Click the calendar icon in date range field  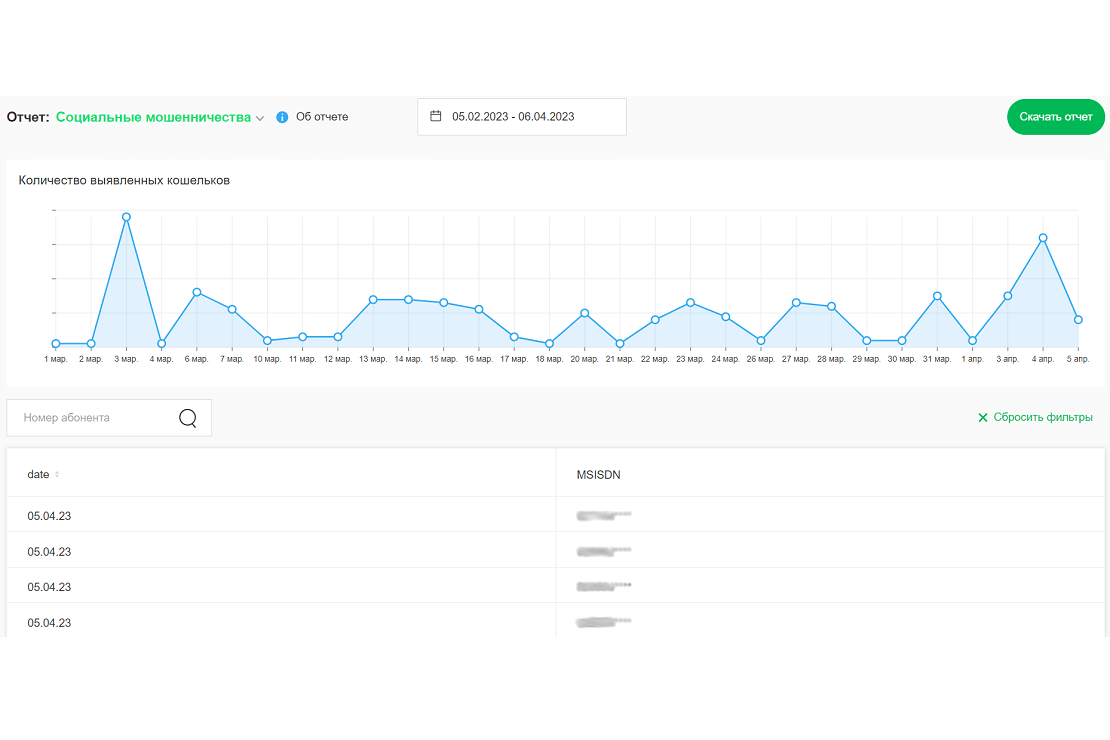(436, 116)
